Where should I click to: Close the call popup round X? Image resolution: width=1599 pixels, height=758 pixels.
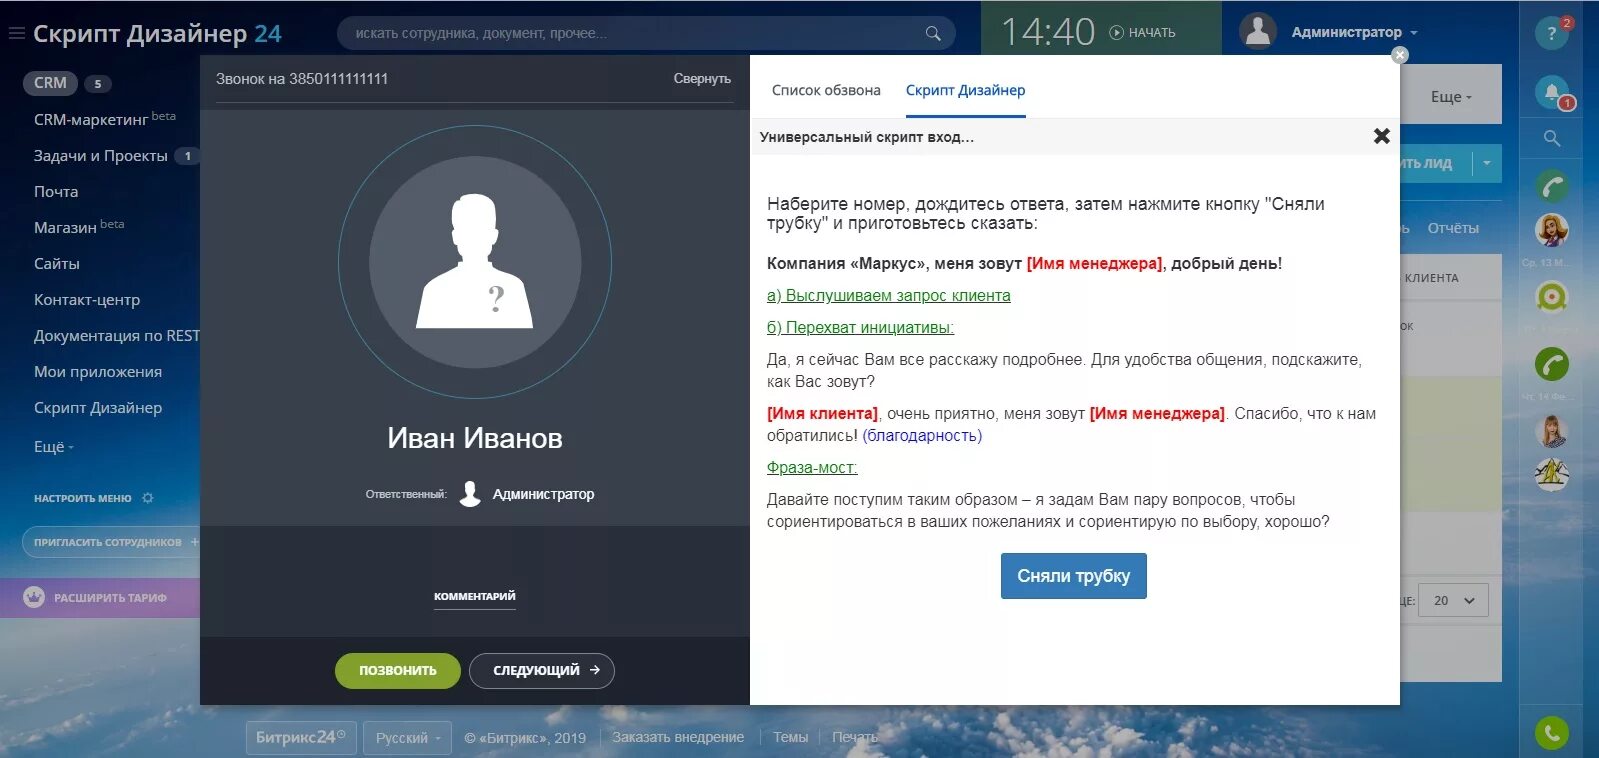pyautogui.click(x=1400, y=55)
